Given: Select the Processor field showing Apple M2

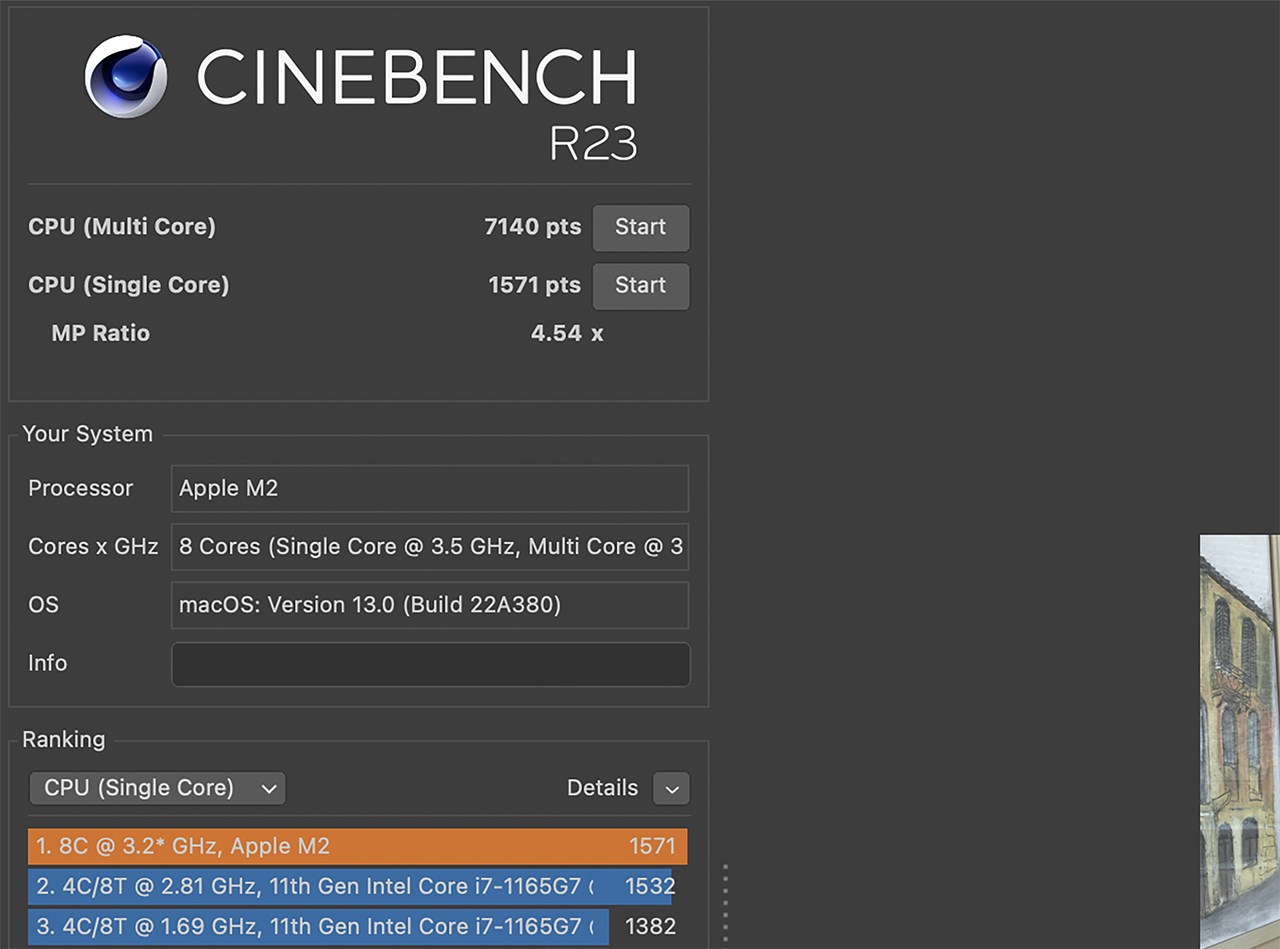Looking at the screenshot, I should pos(430,488).
